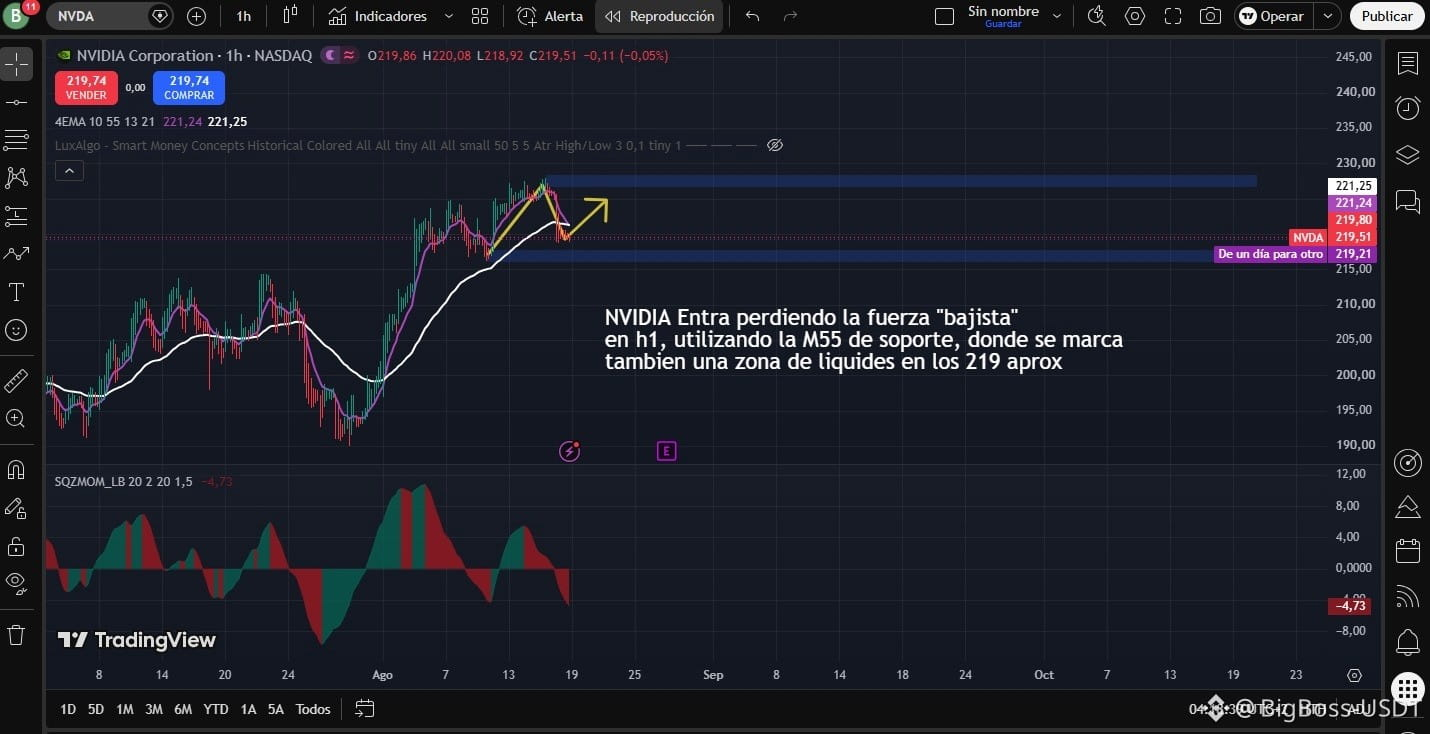The height and width of the screenshot is (734, 1430).
Task: Open the go to date calendar
Action: point(364,709)
